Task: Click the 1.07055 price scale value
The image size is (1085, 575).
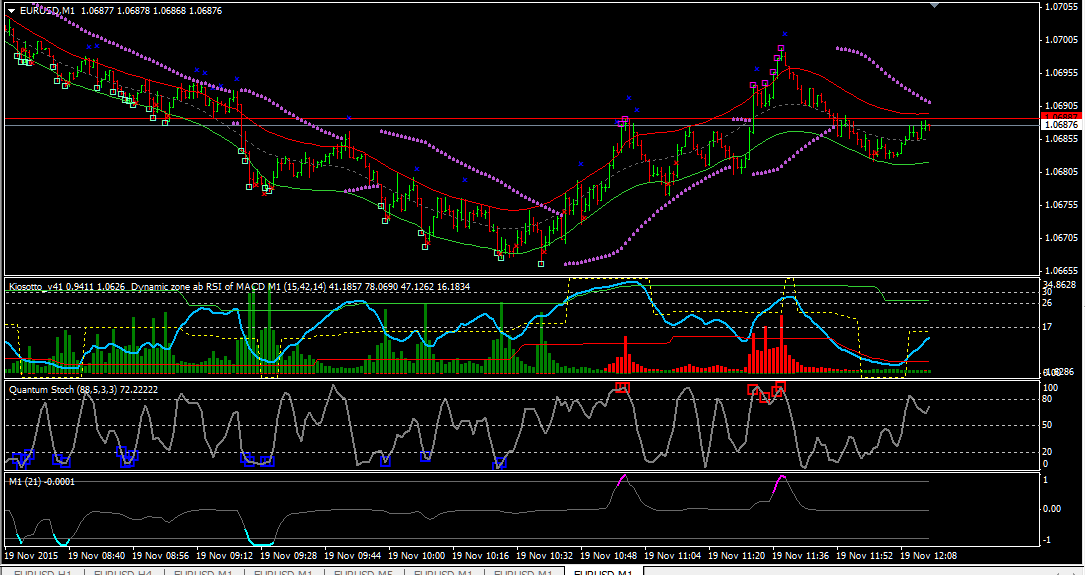Action: (x=1061, y=7)
